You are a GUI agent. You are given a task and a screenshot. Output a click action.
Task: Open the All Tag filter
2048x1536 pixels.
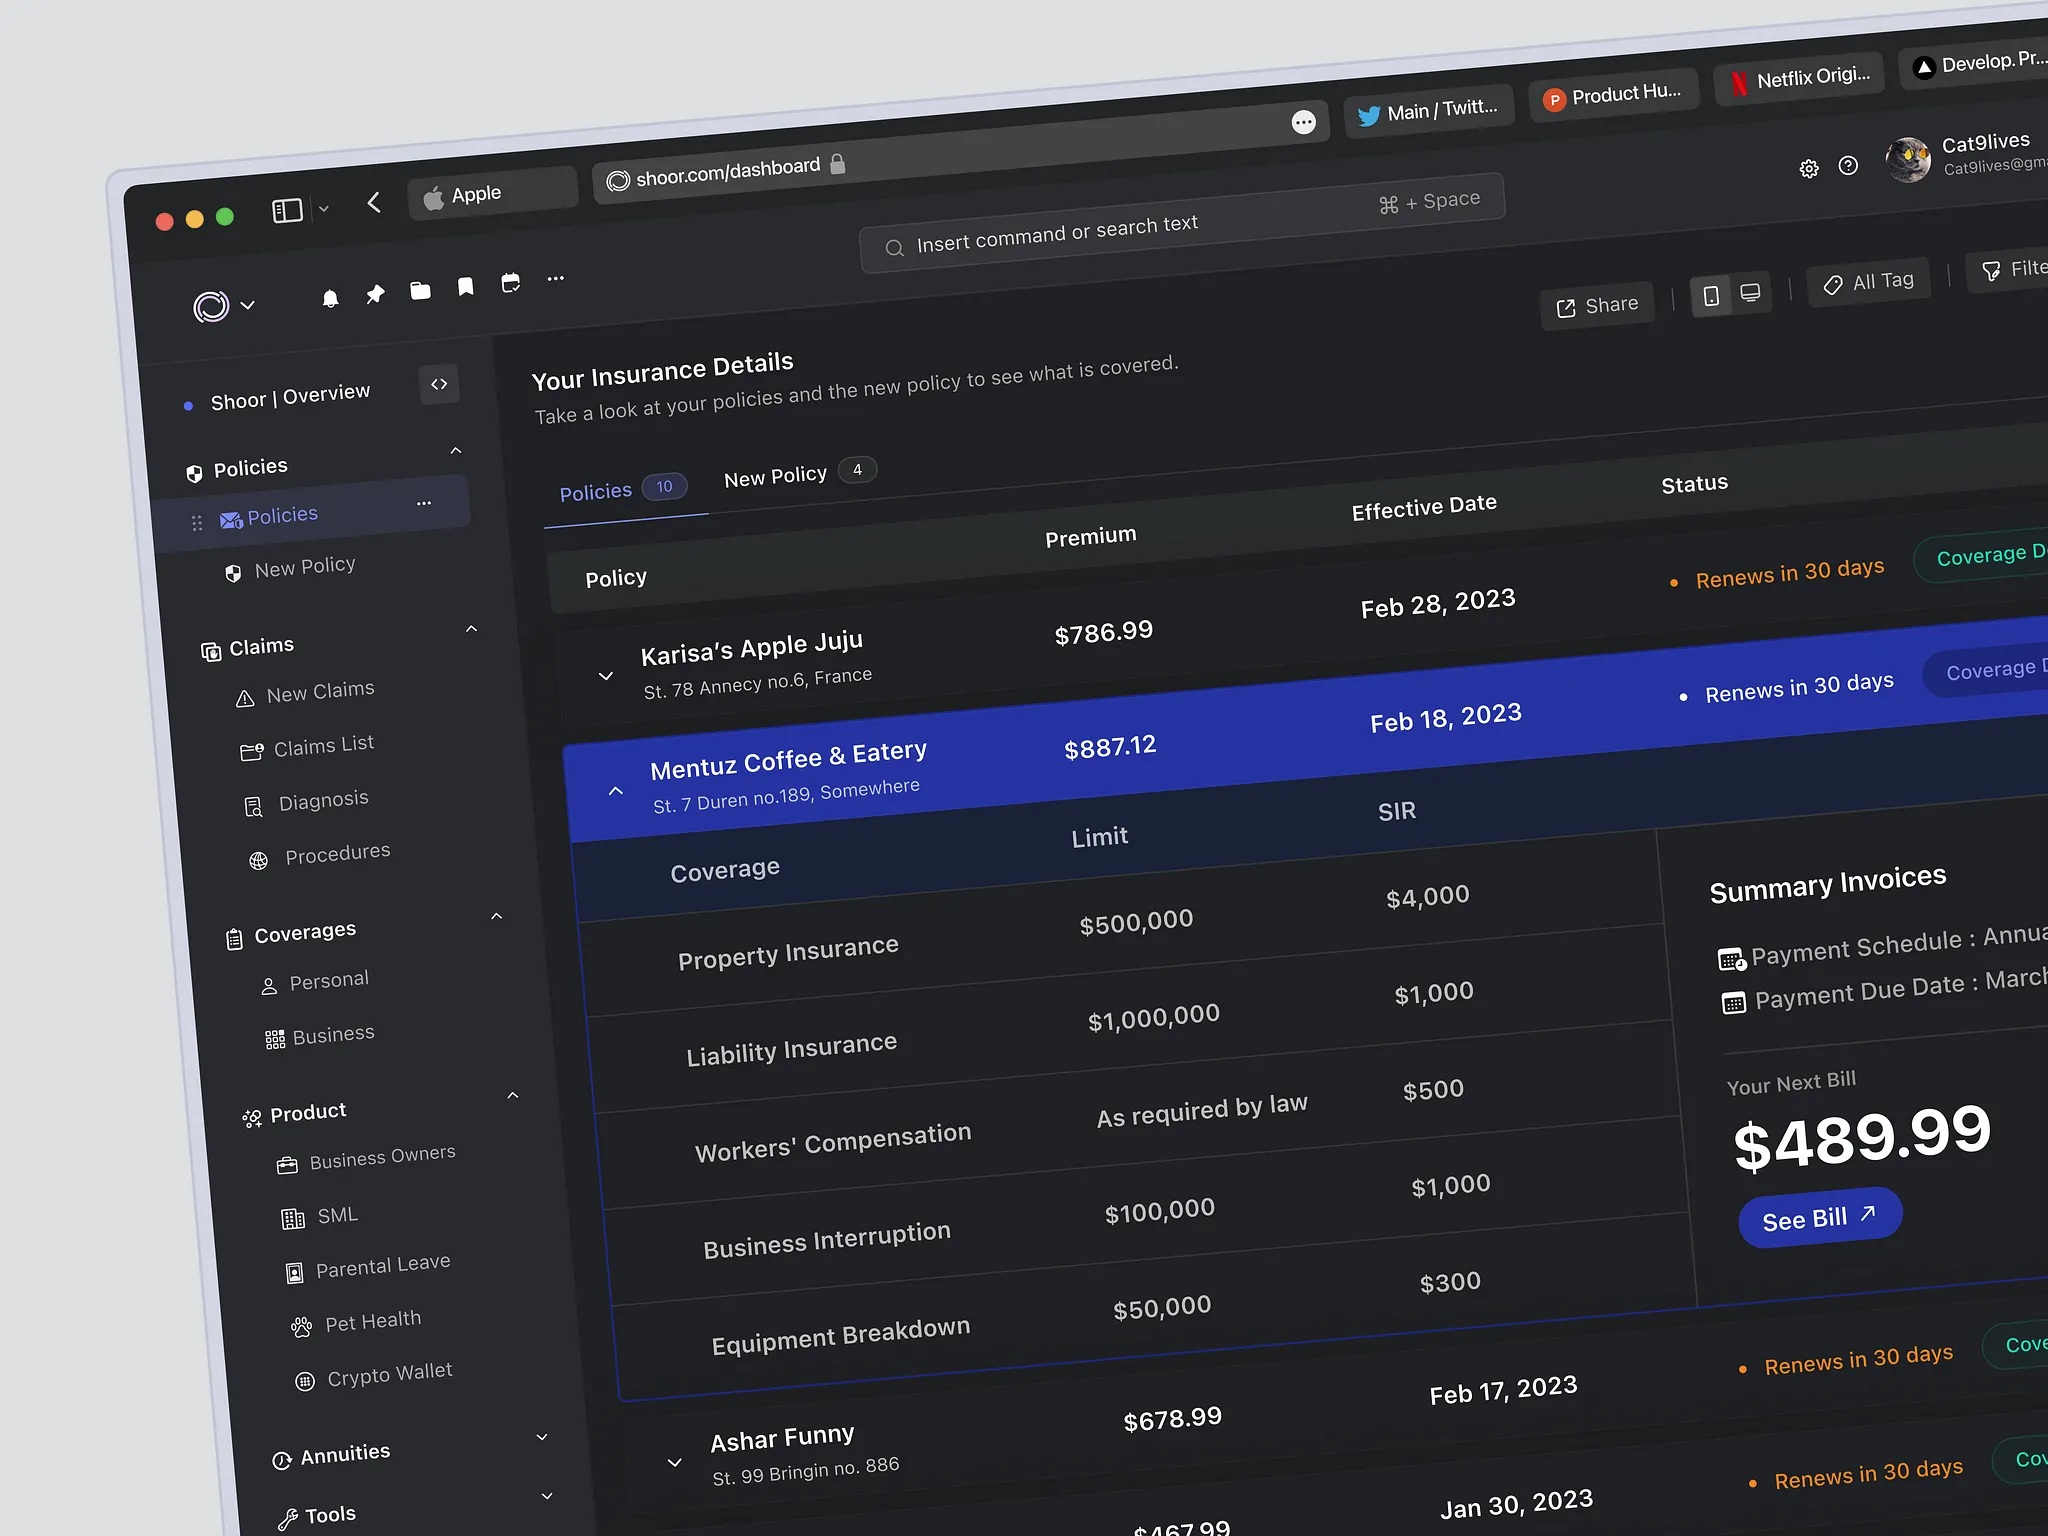[1868, 283]
